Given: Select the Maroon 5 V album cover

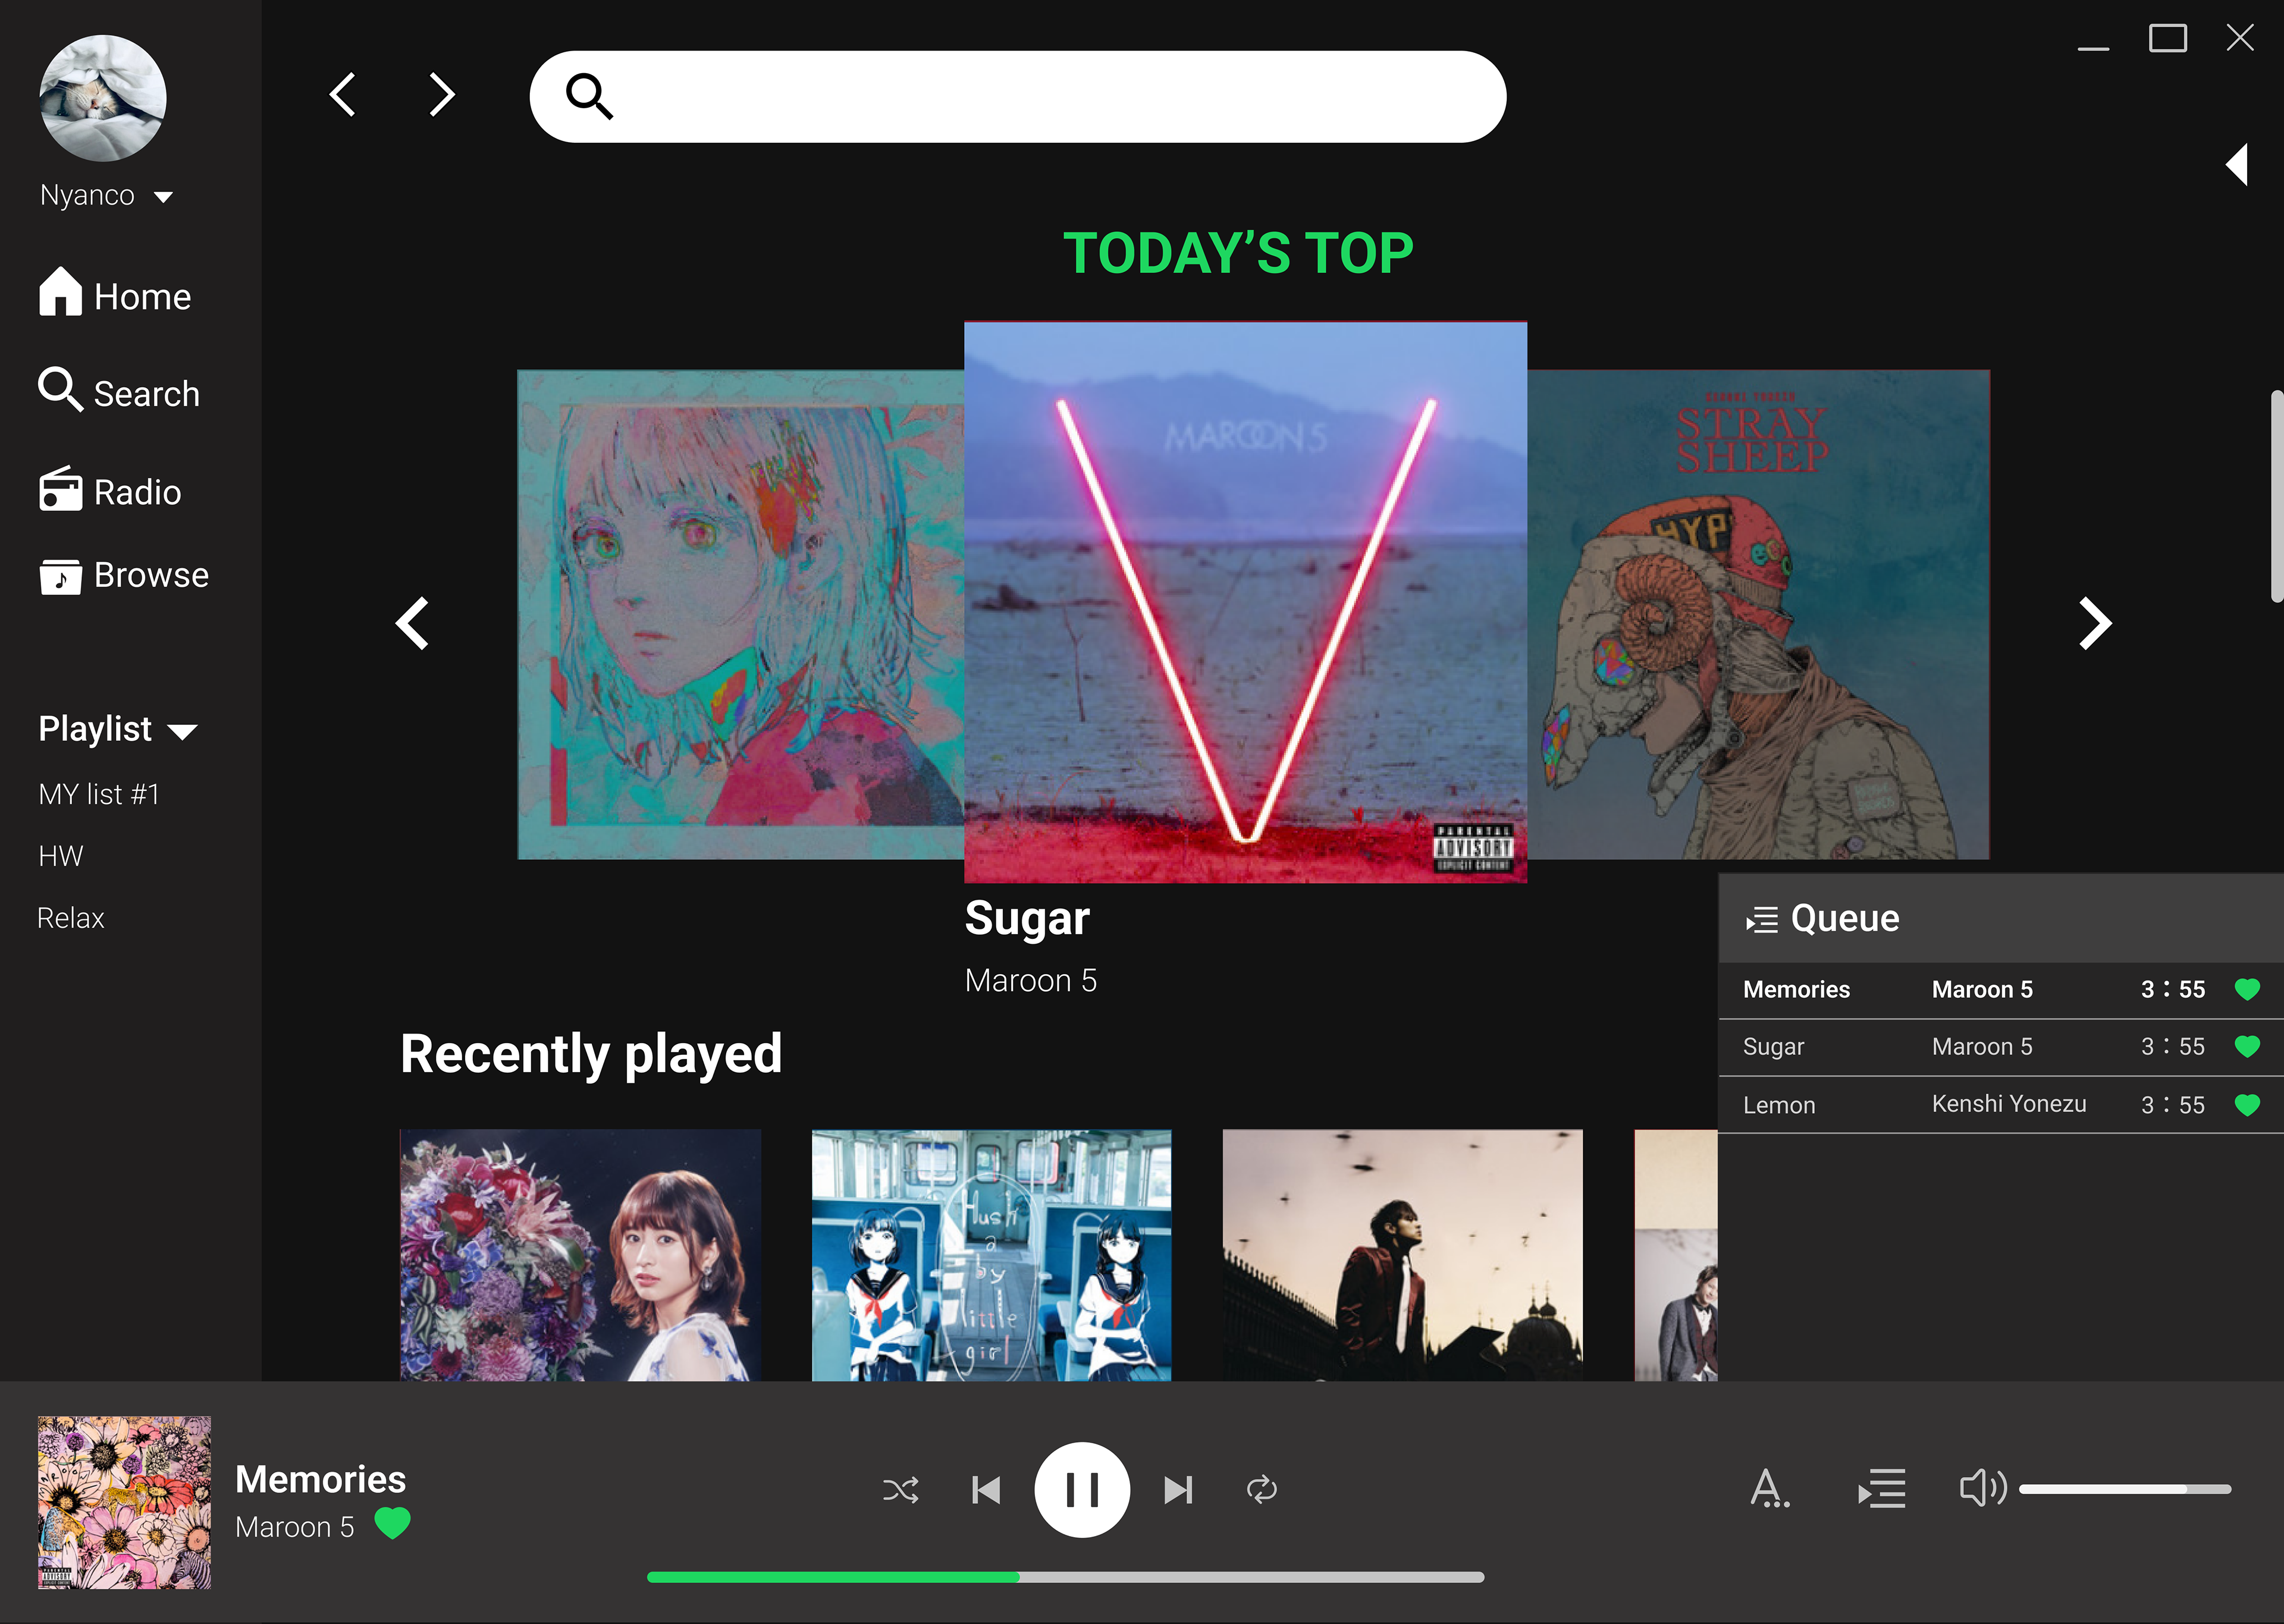Looking at the screenshot, I should pos(1245,602).
